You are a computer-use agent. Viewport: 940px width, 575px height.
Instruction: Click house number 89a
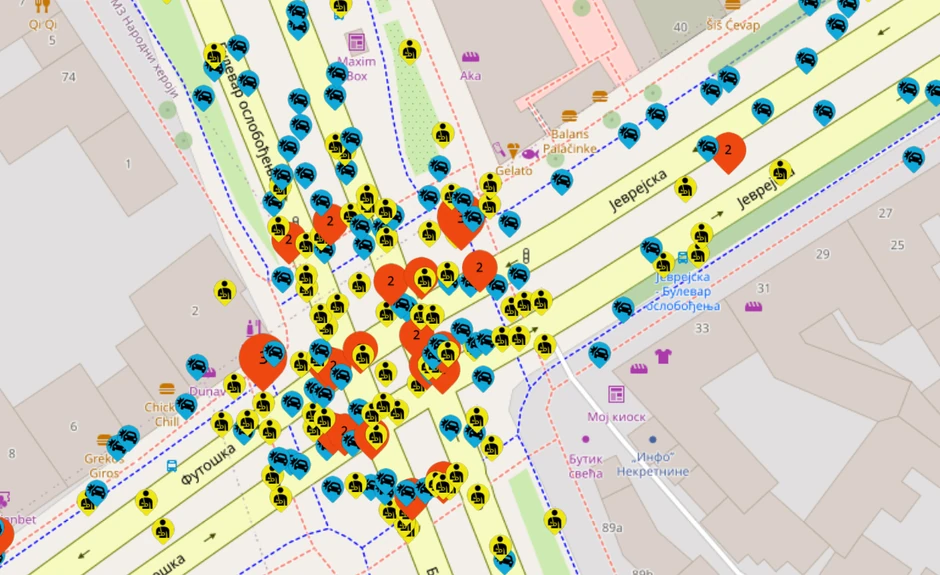[612, 528]
